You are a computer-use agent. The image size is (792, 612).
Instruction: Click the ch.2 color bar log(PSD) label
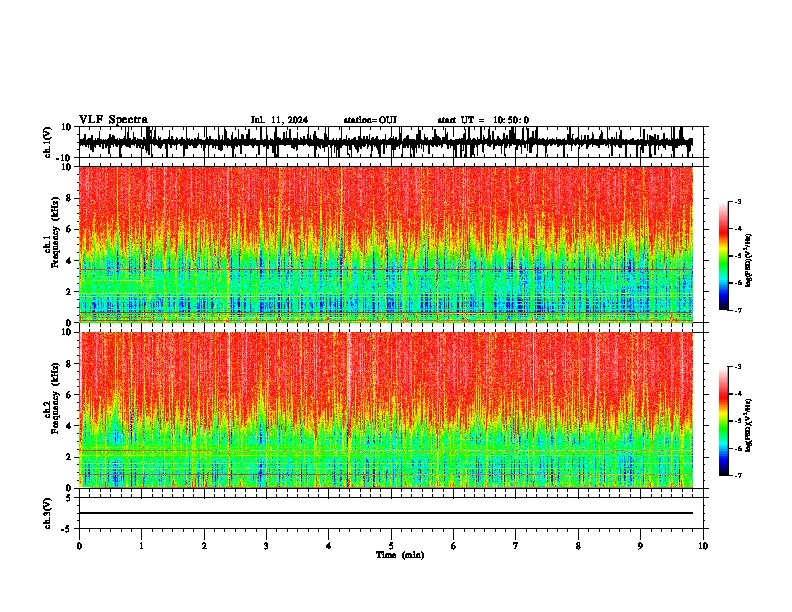click(x=749, y=425)
